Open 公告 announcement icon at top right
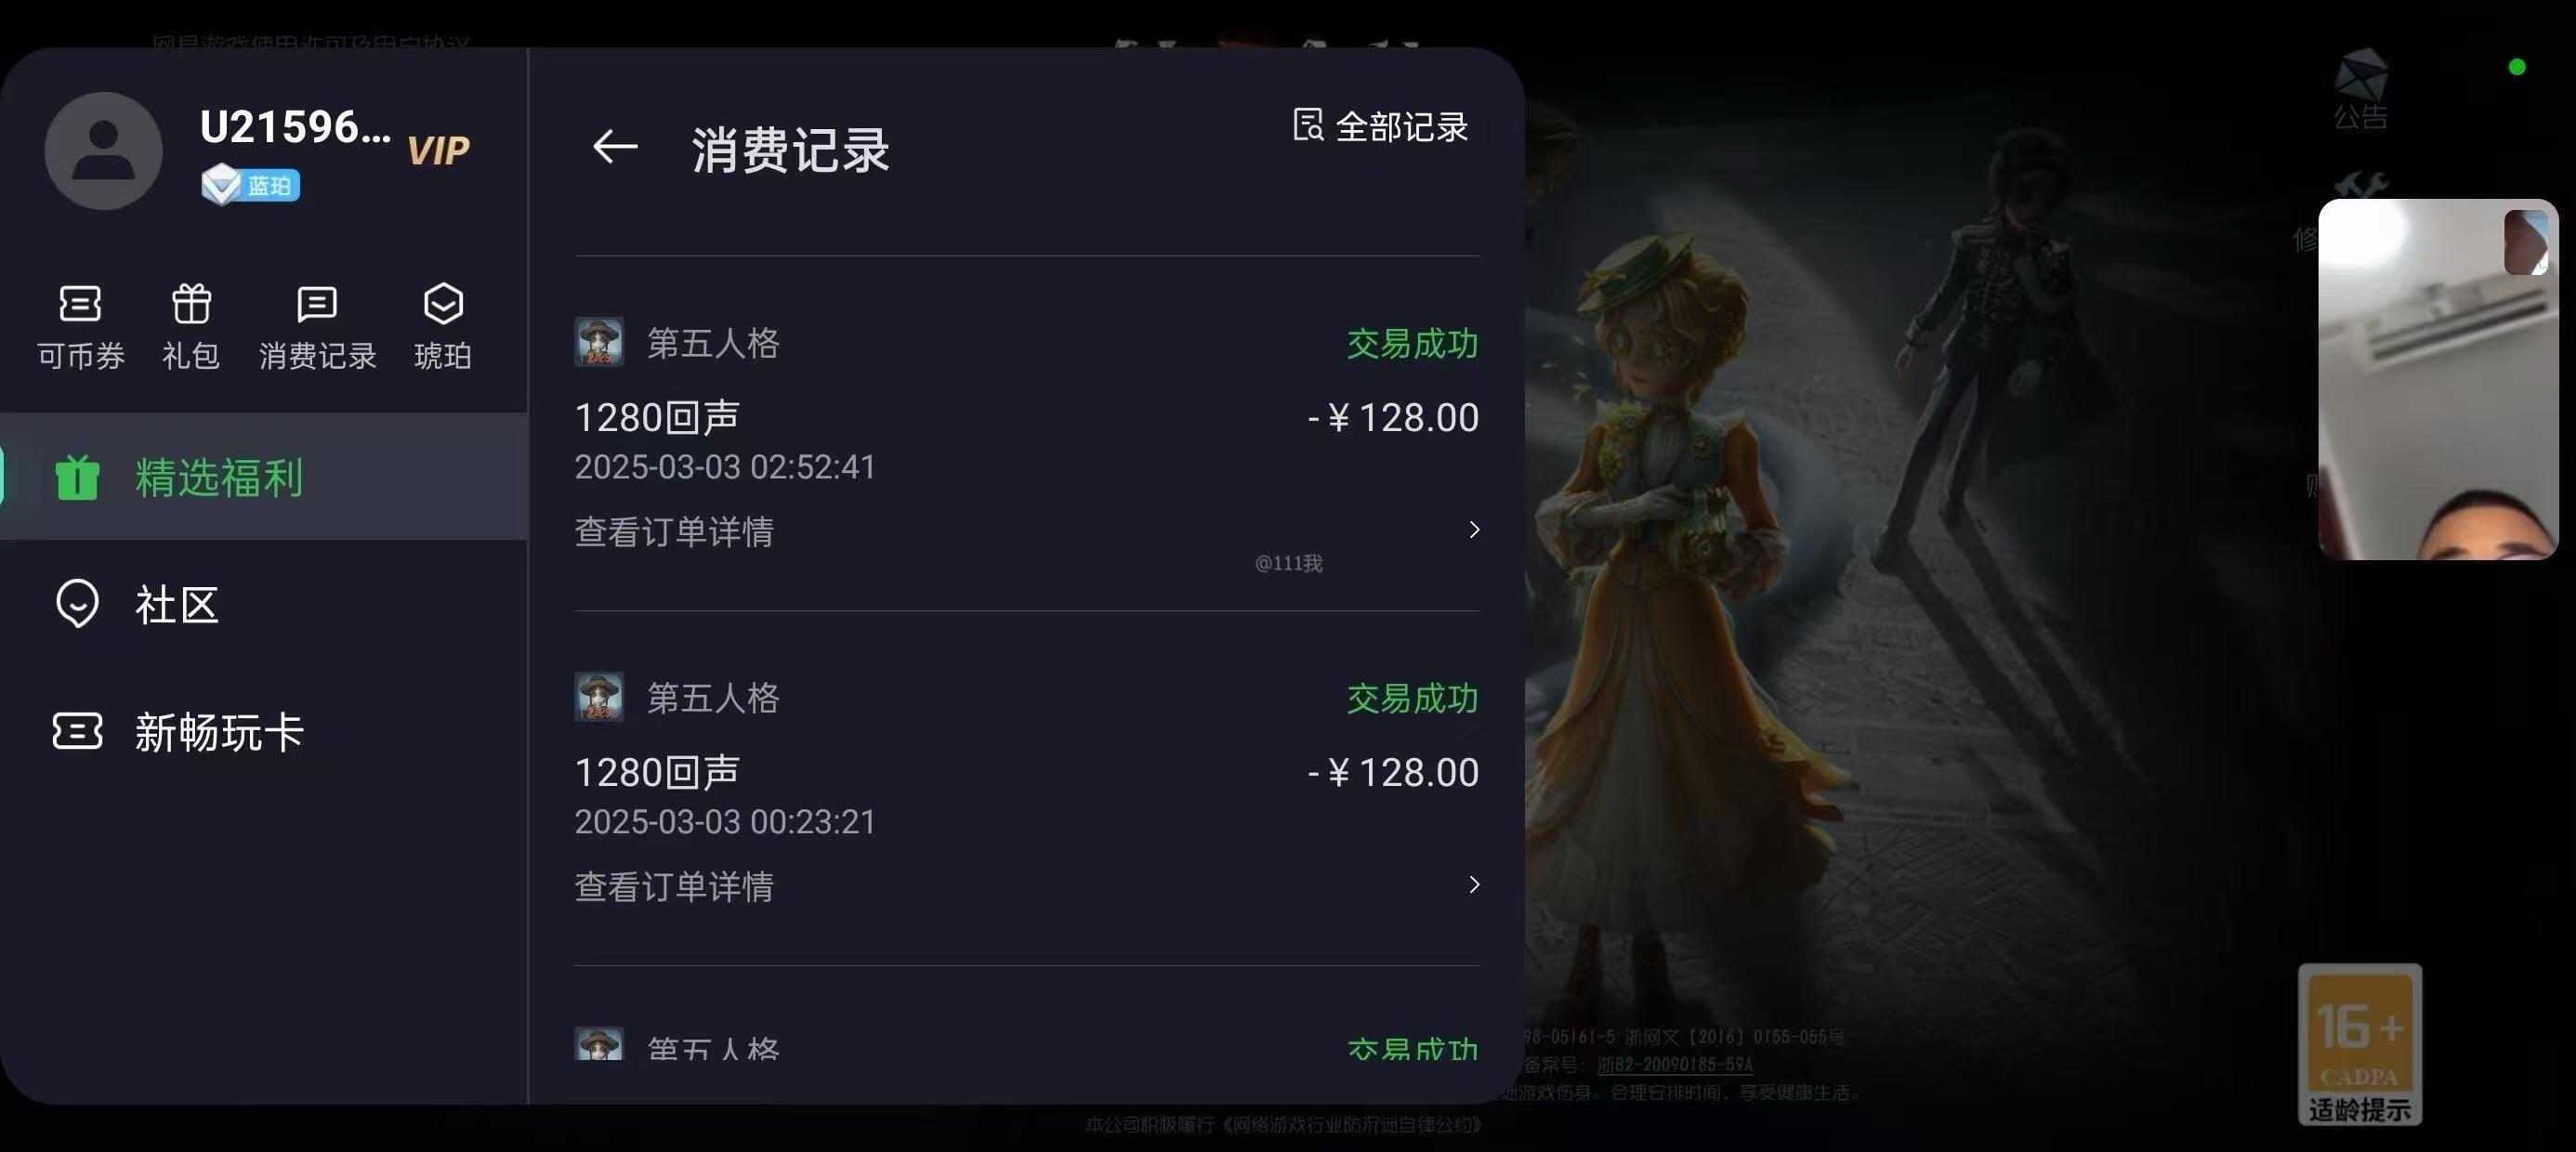This screenshot has width=2576, height=1152. click(x=2361, y=91)
